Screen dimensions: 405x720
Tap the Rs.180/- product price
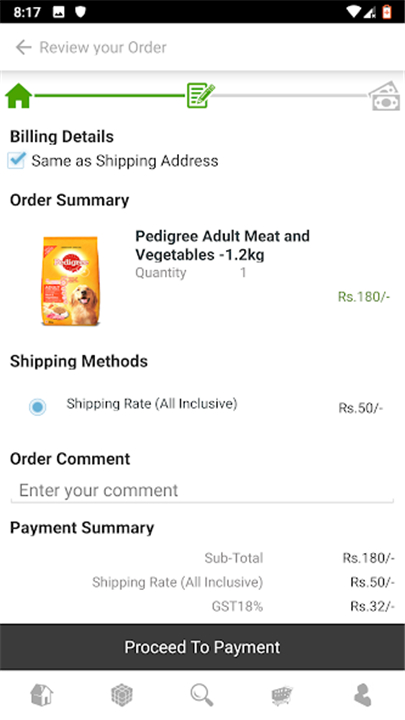coord(364,297)
